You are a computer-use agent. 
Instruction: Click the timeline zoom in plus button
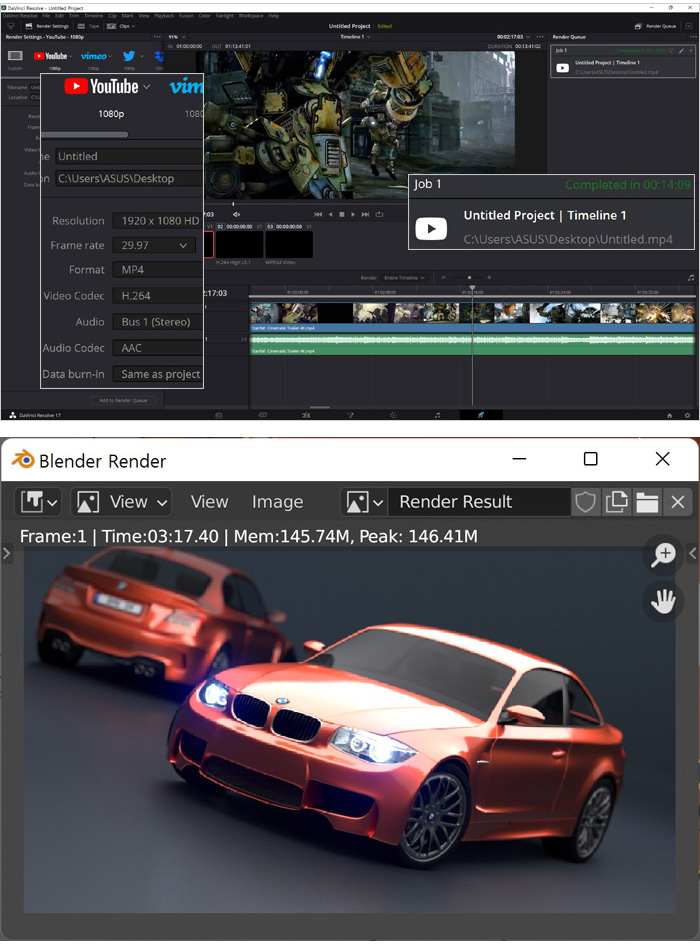point(489,278)
